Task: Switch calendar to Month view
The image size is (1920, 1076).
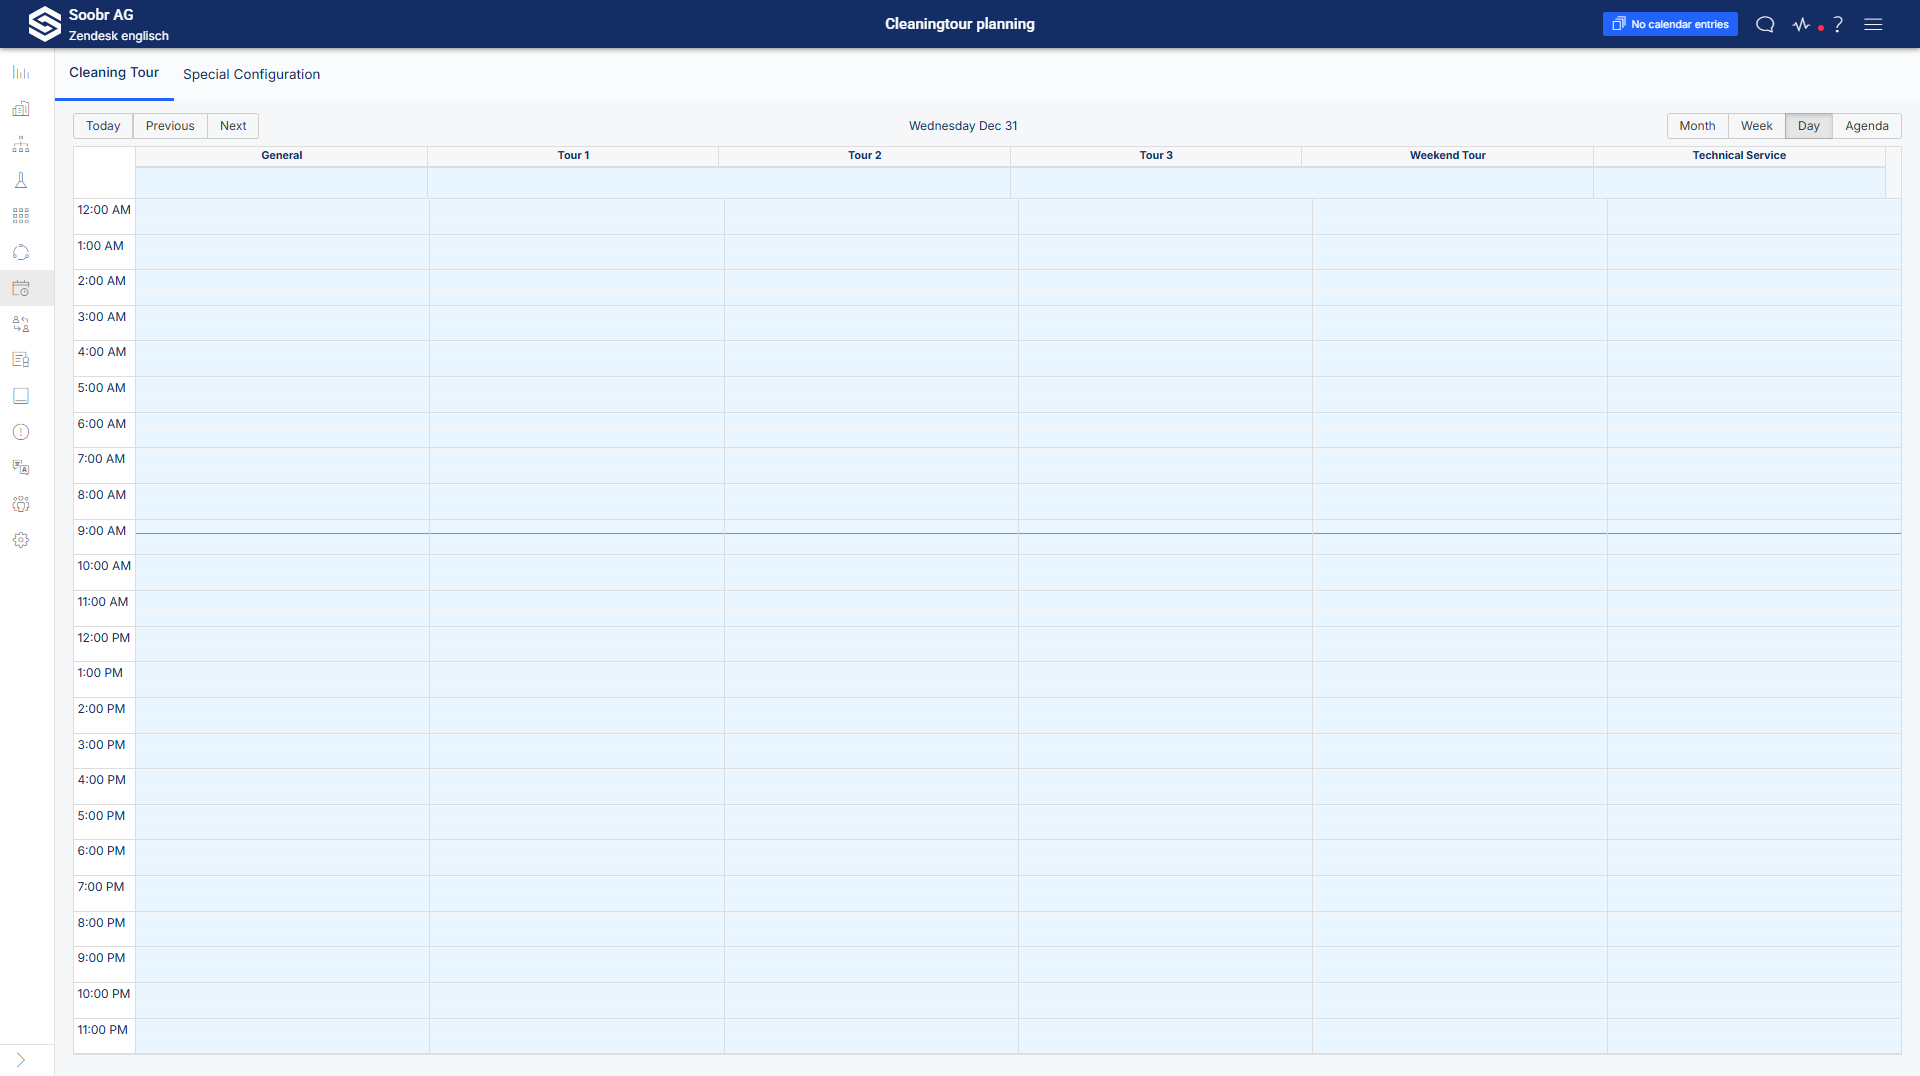Action: tap(1697, 126)
